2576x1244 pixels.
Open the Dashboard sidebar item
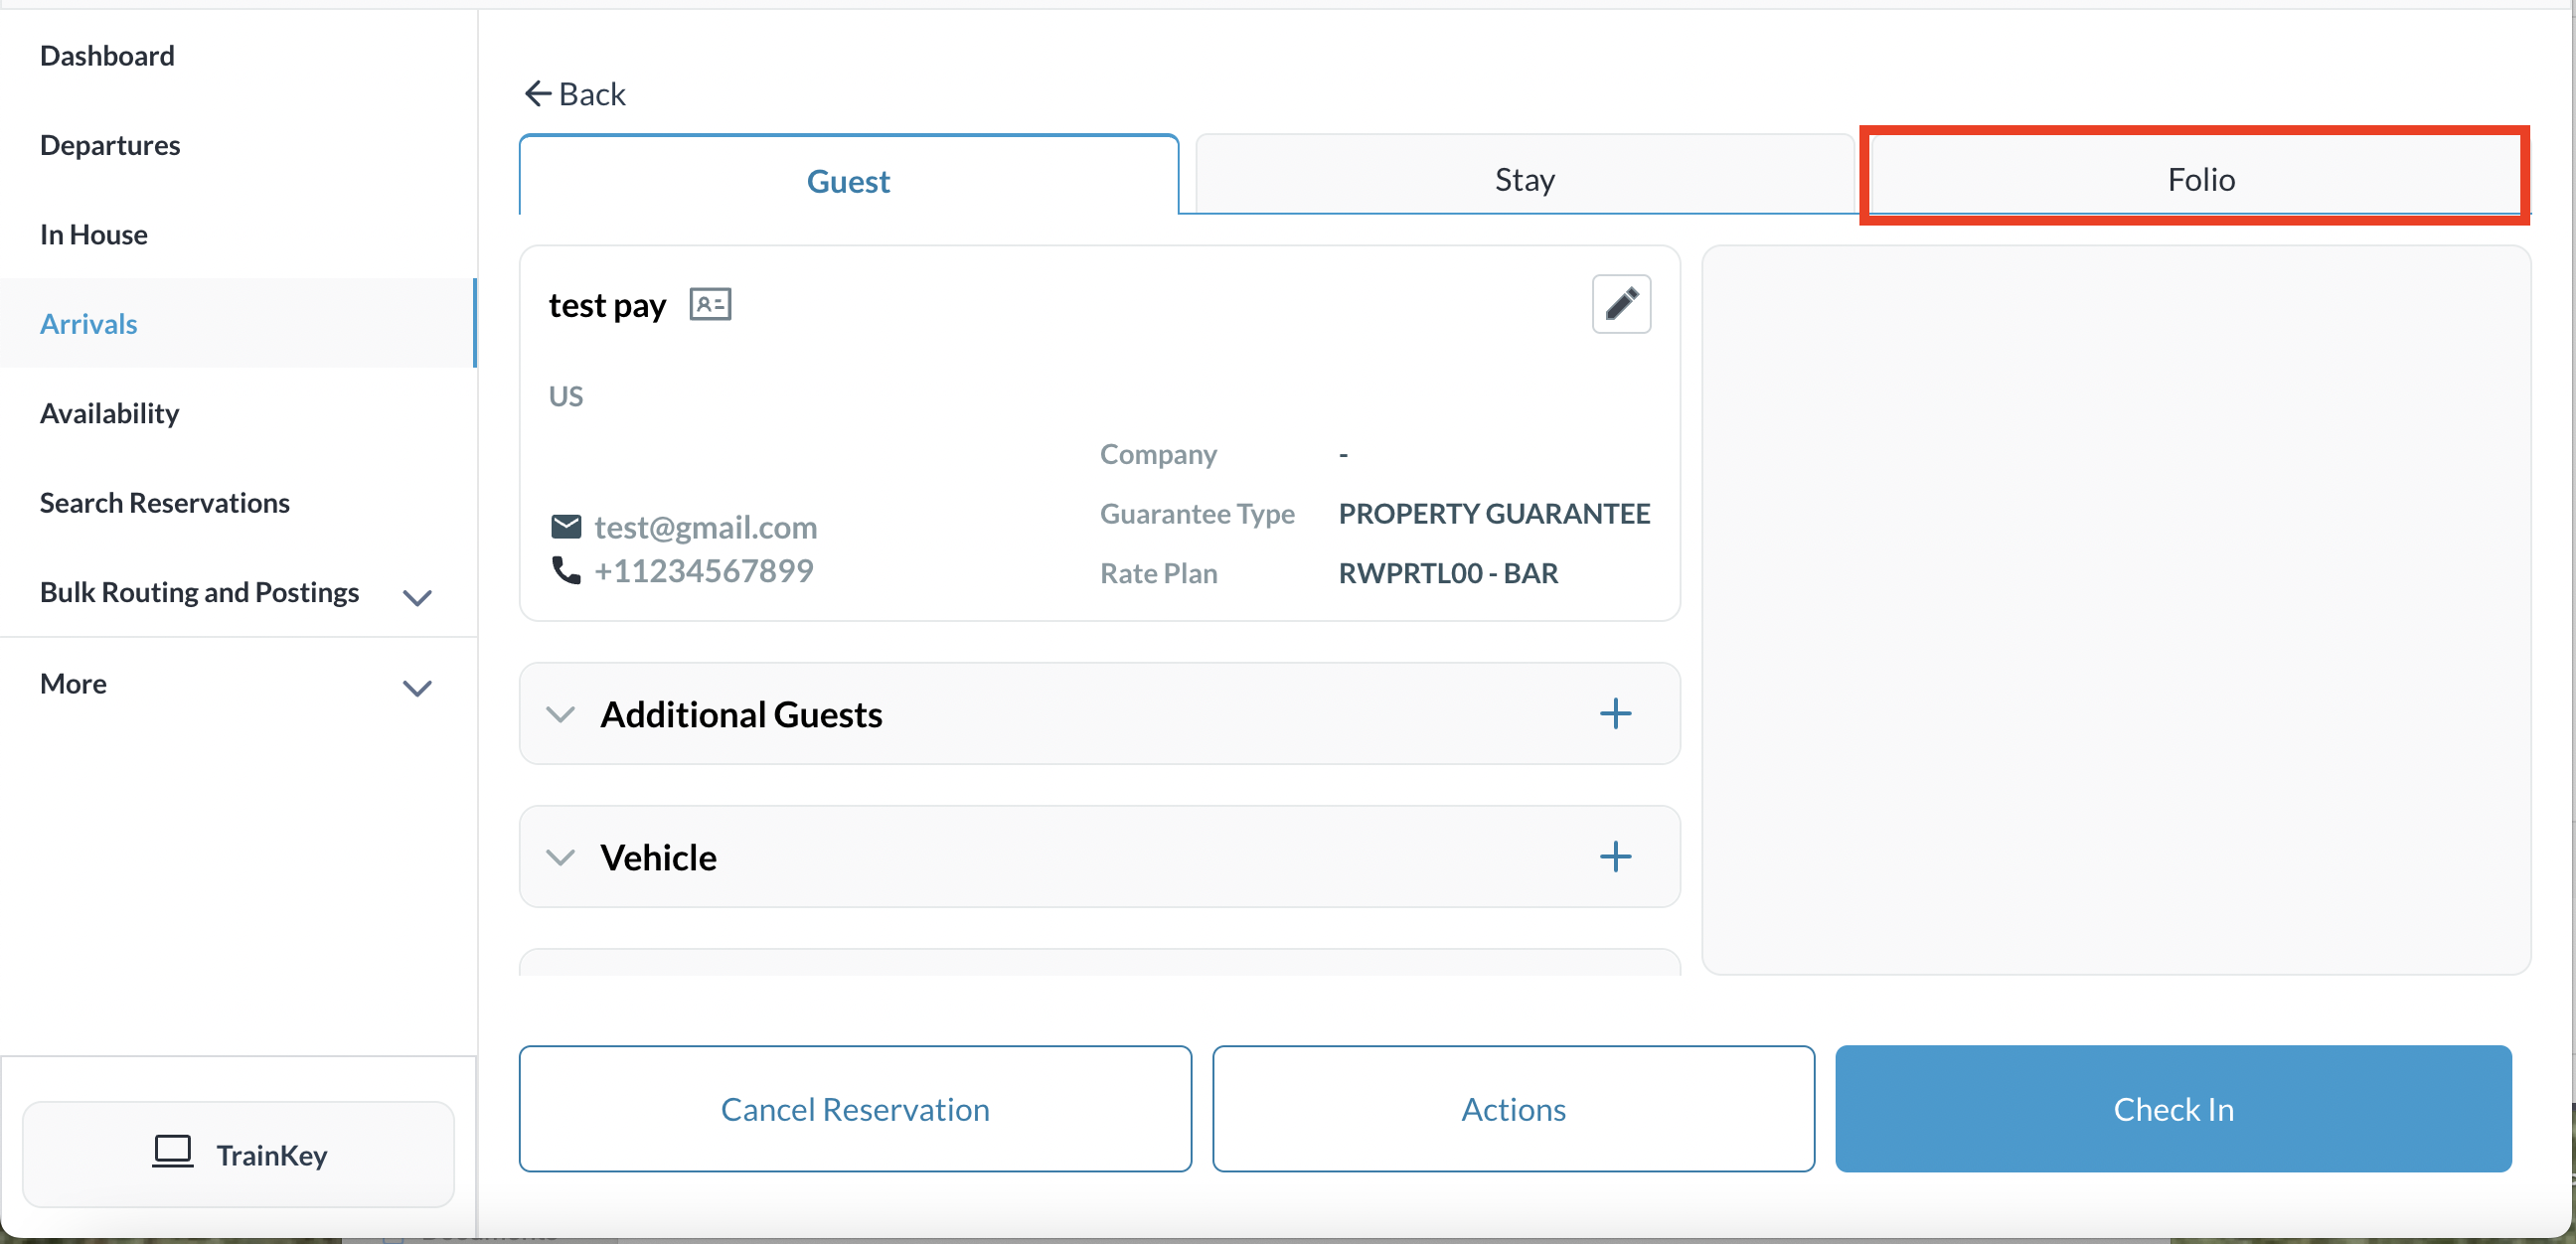[x=107, y=56]
